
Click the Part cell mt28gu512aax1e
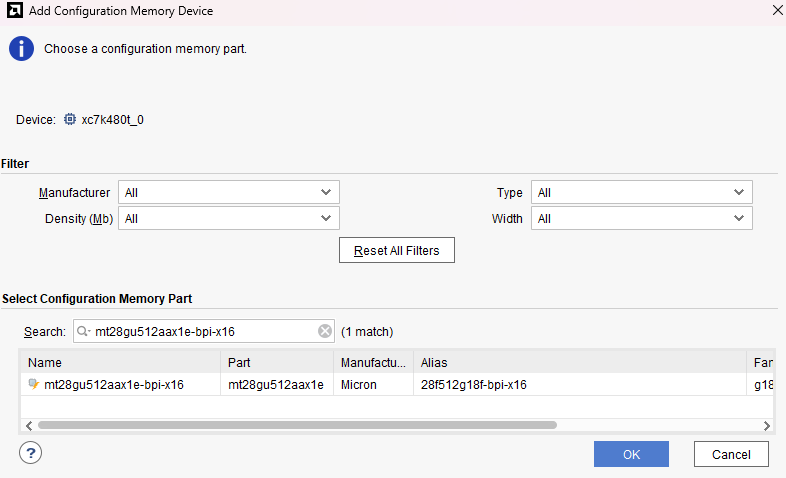pos(276,384)
